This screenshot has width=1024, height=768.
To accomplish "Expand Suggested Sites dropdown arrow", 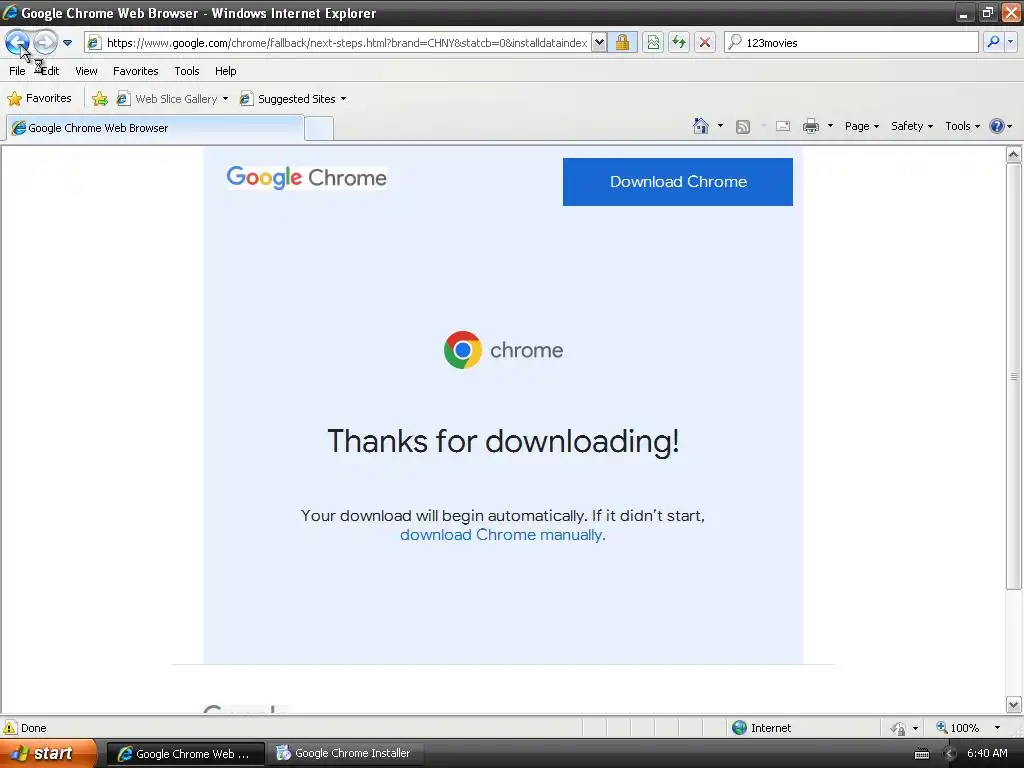I will [344, 99].
